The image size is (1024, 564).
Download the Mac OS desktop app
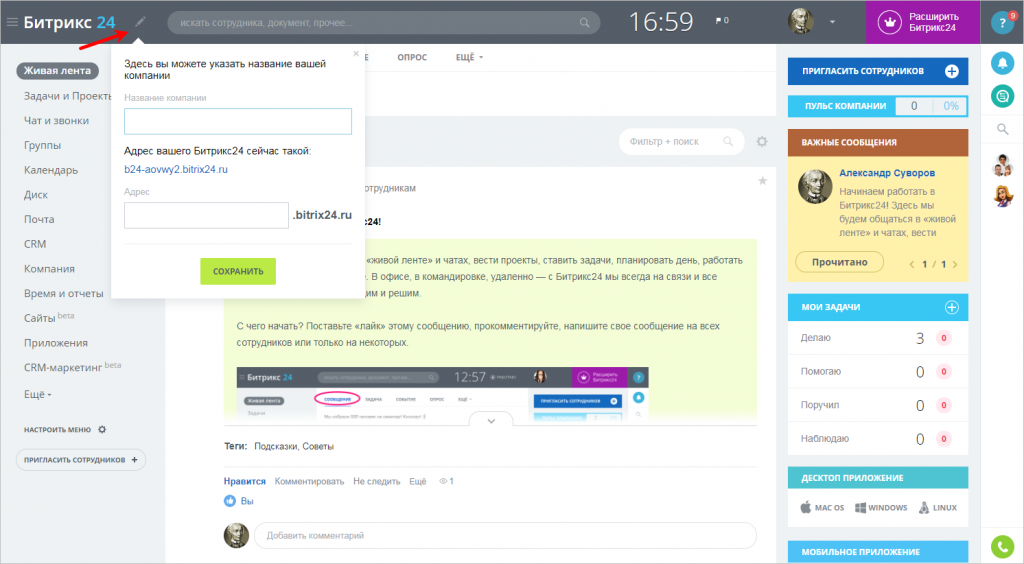pos(823,508)
